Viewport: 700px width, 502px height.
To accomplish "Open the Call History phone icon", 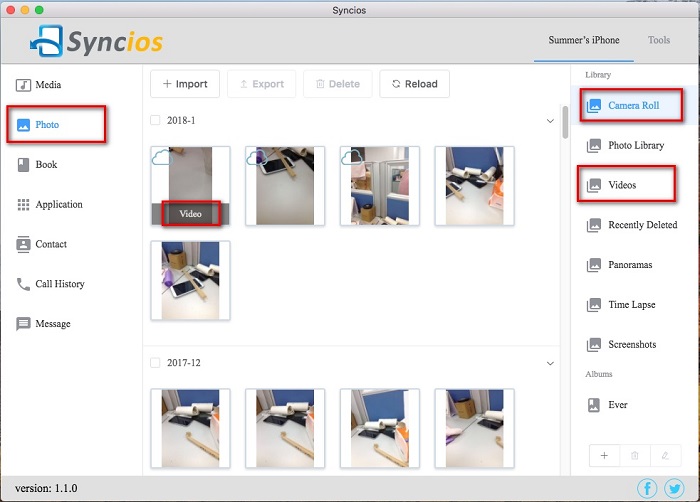I will coord(23,284).
